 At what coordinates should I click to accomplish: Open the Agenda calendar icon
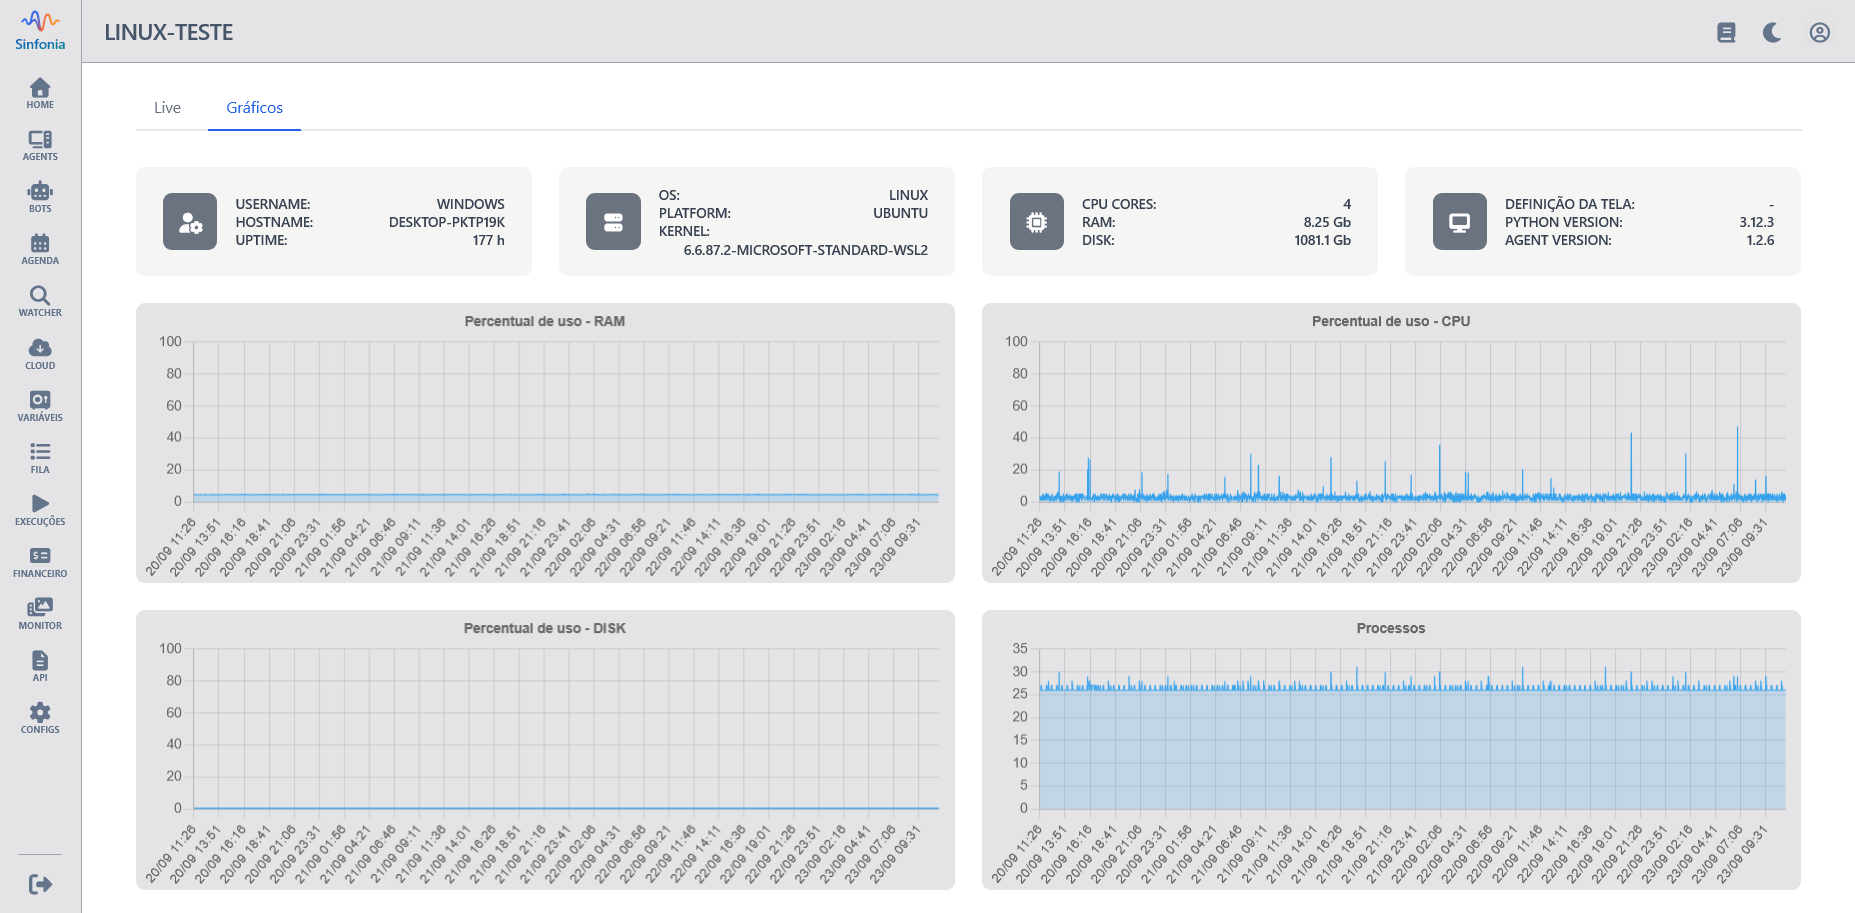[40, 249]
